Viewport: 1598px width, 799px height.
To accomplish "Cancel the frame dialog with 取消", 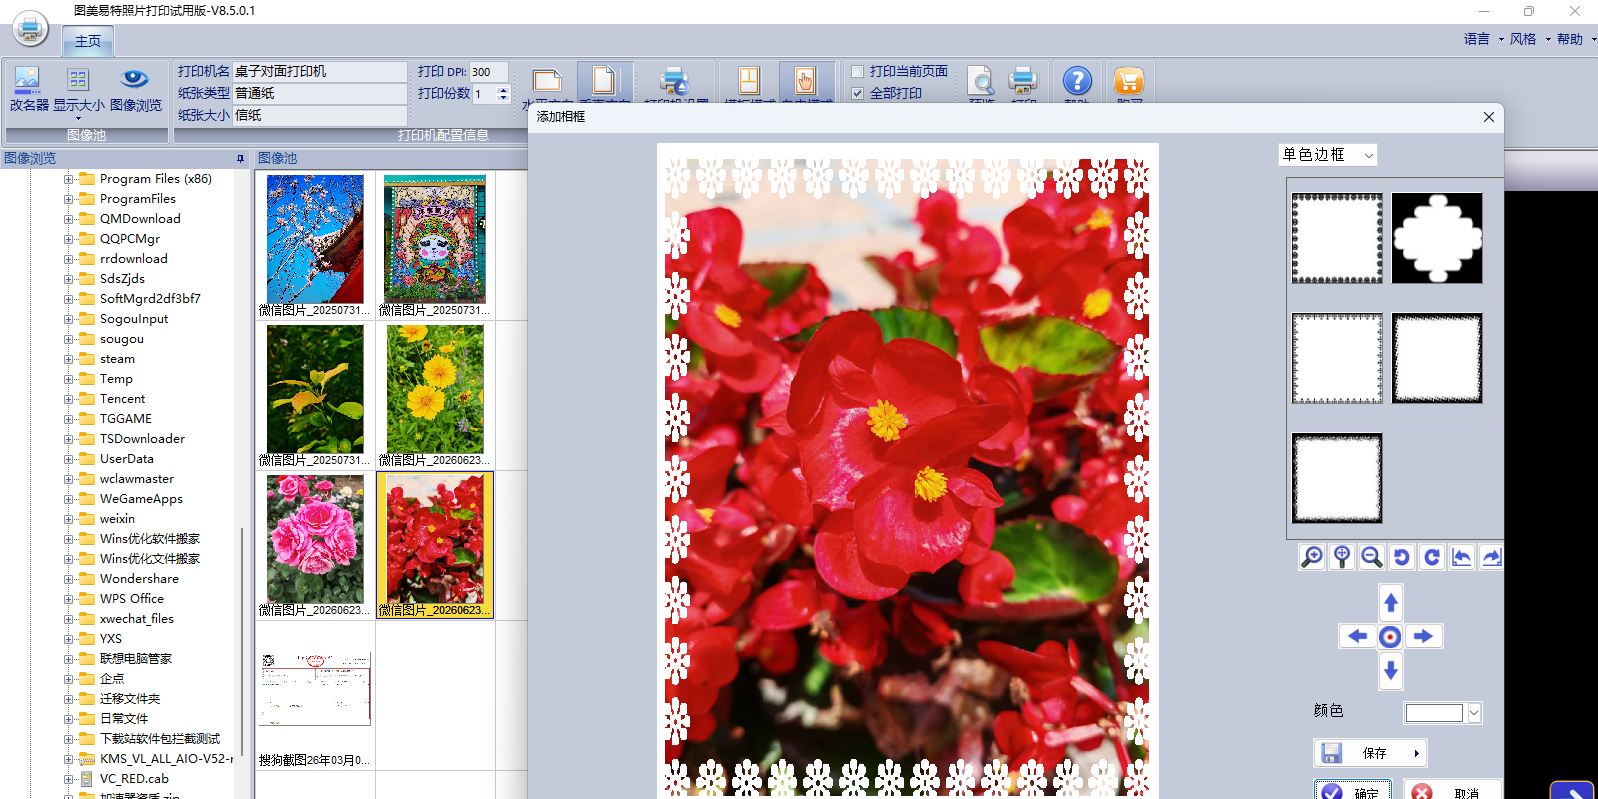I will pos(1452,790).
